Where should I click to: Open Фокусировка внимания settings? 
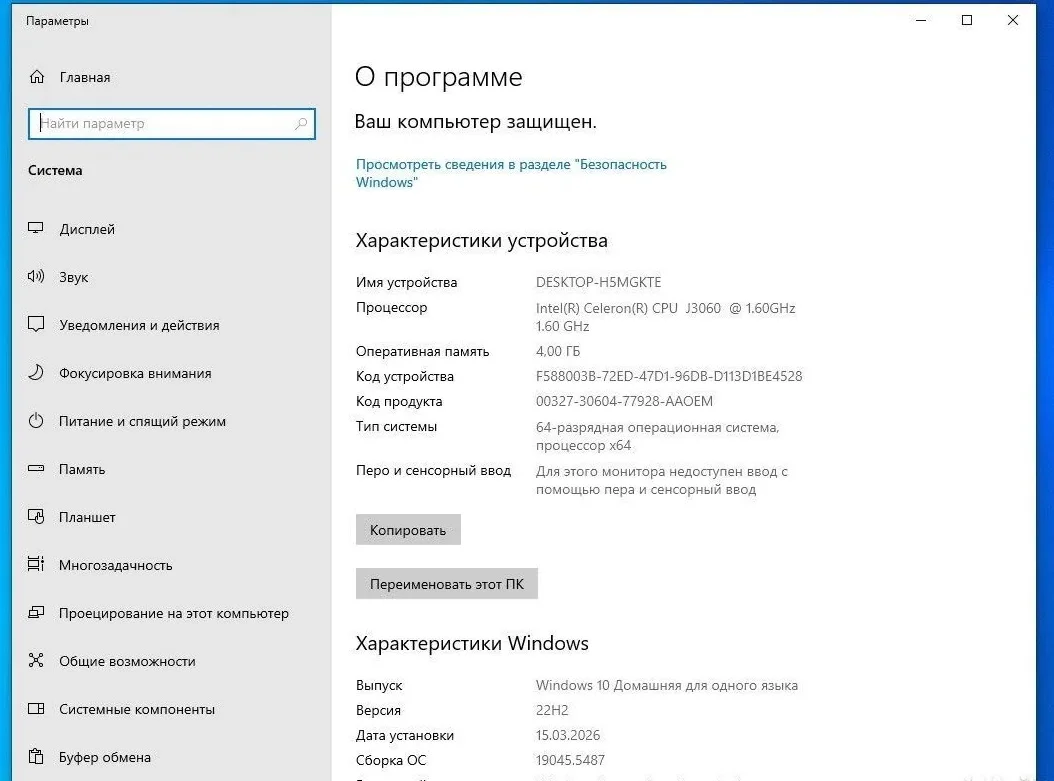pyautogui.click(x=171, y=373)
